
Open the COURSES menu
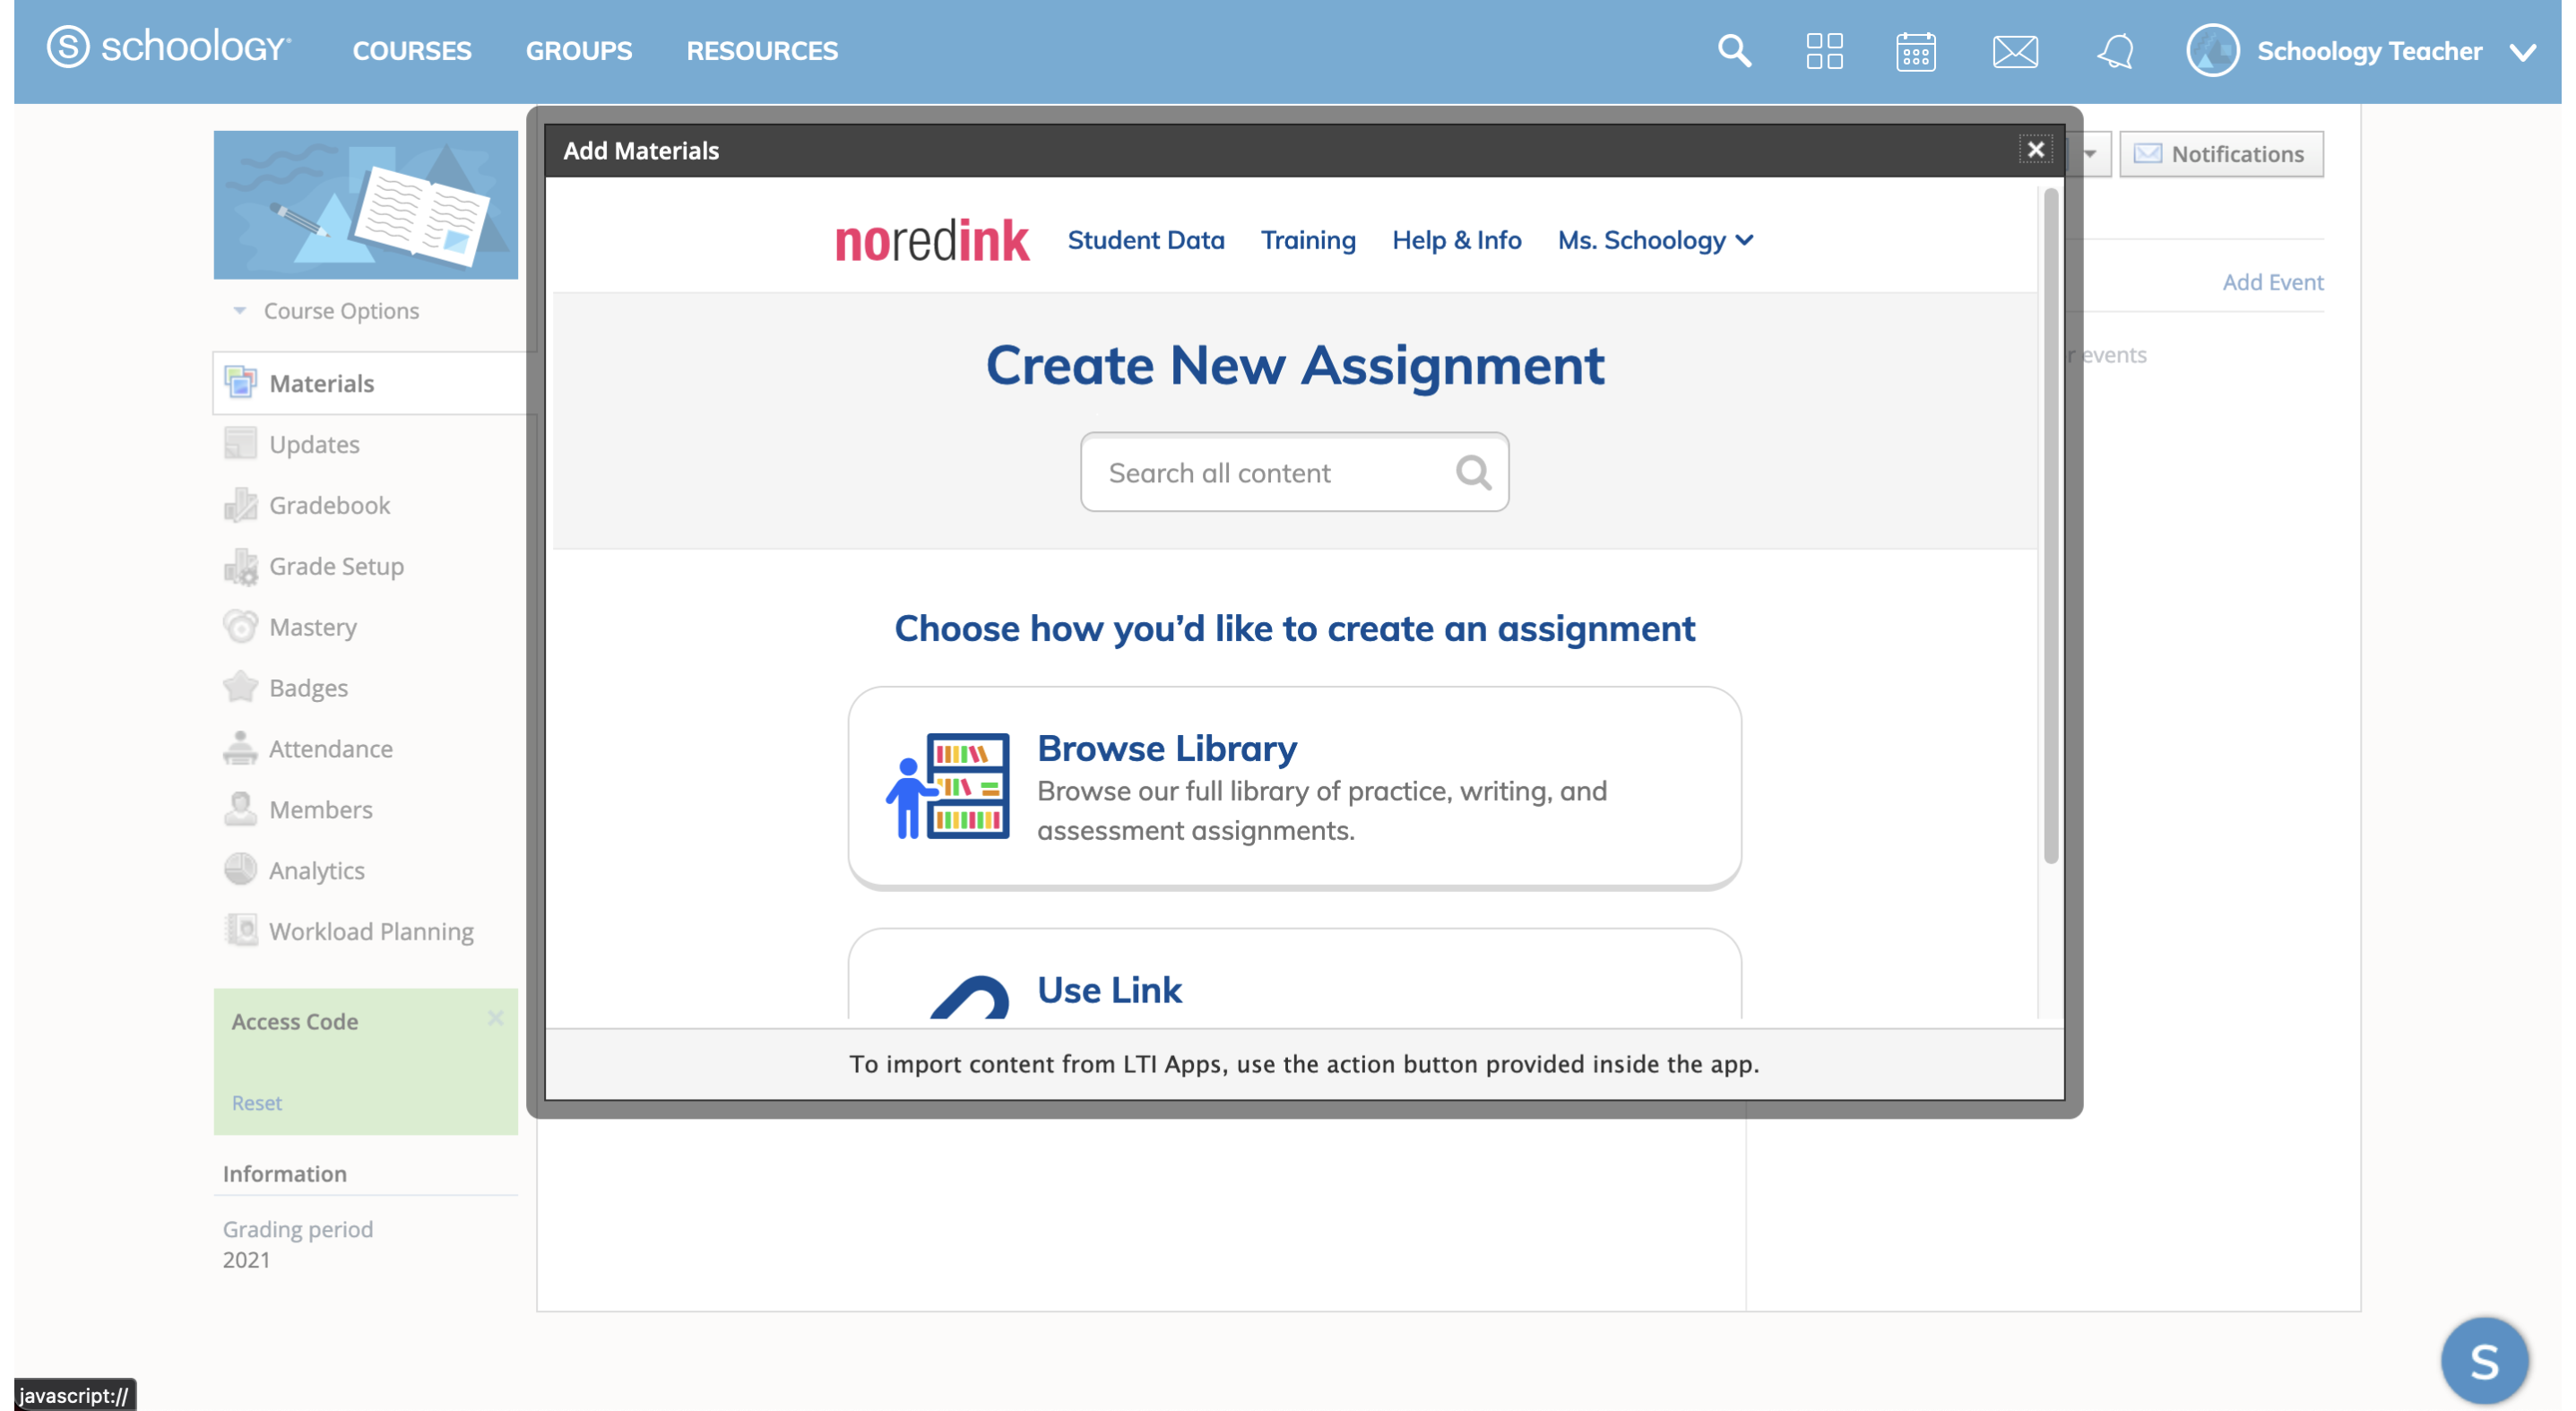coord(411,51)
